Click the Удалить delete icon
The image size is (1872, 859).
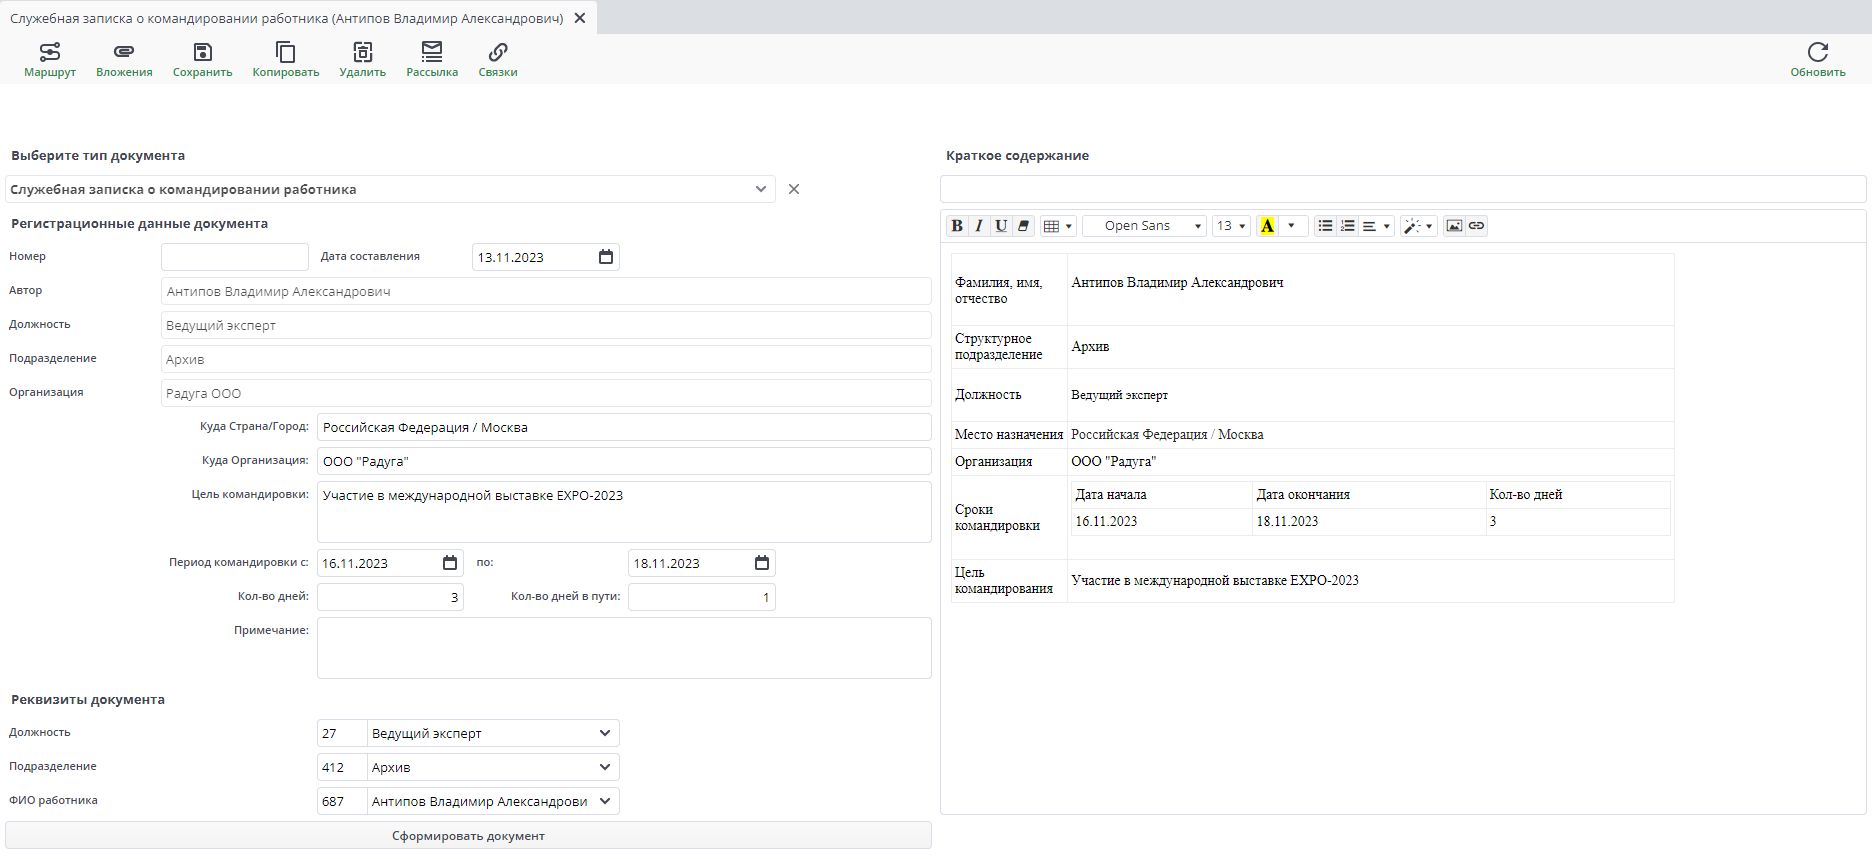tap(362, 59)
